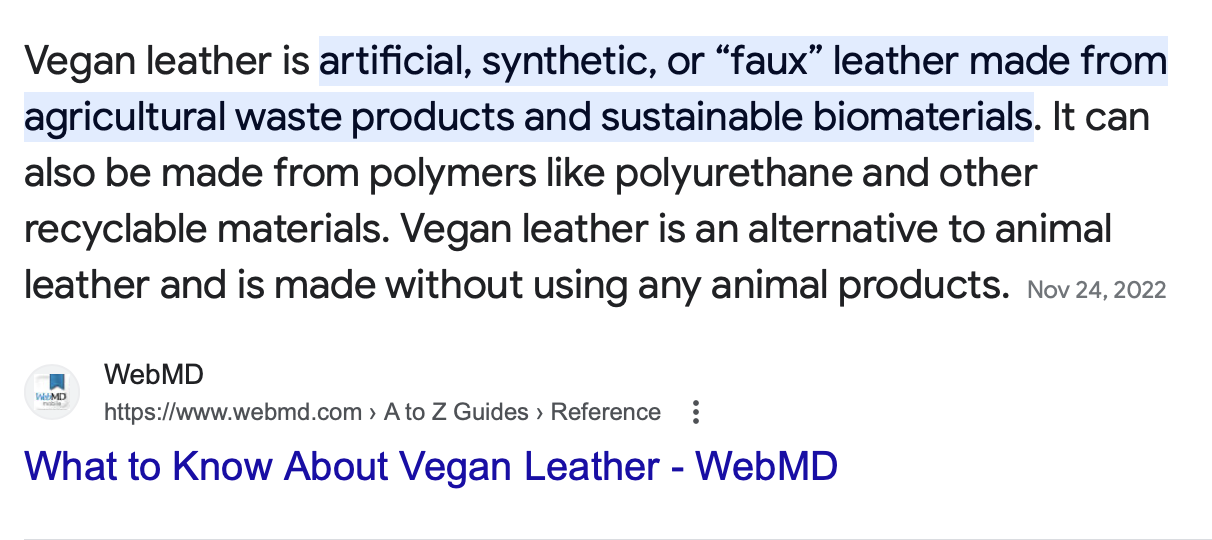The image size is (1212, 540).
Task: Click the https://www.webmd.com URL text
Action: 233,412
